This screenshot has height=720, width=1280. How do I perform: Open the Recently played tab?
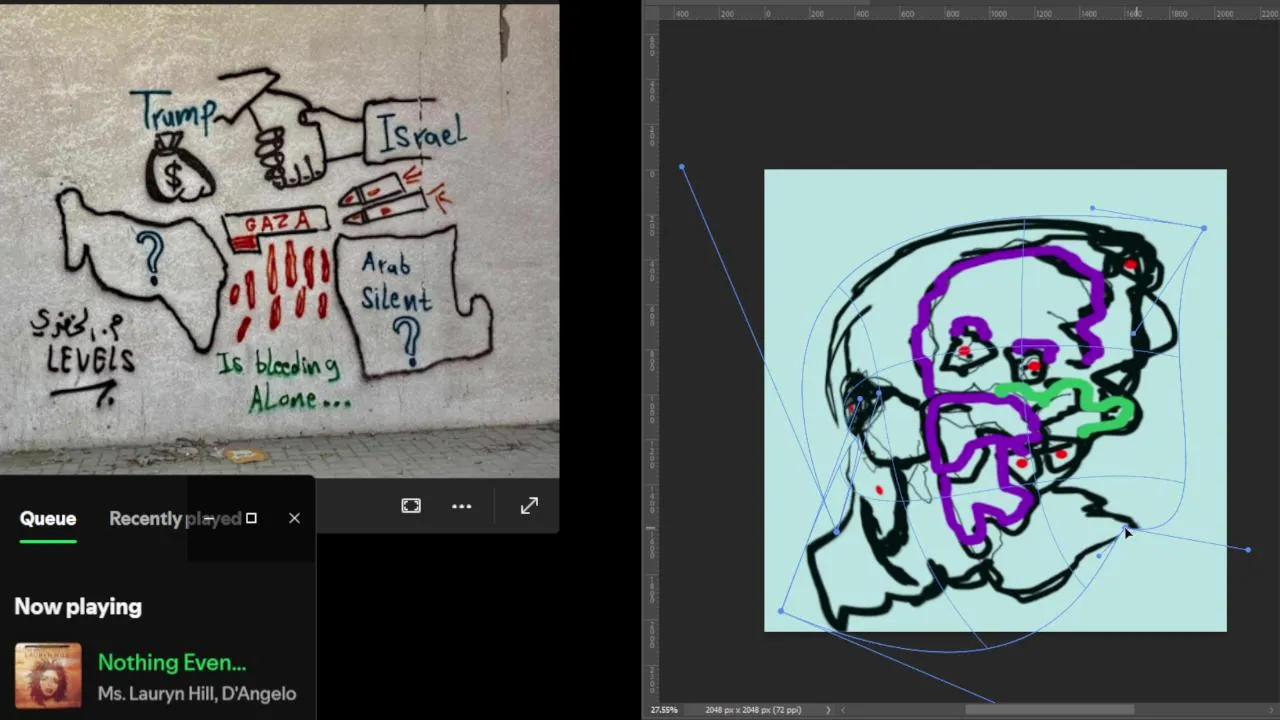coord(175,518)
